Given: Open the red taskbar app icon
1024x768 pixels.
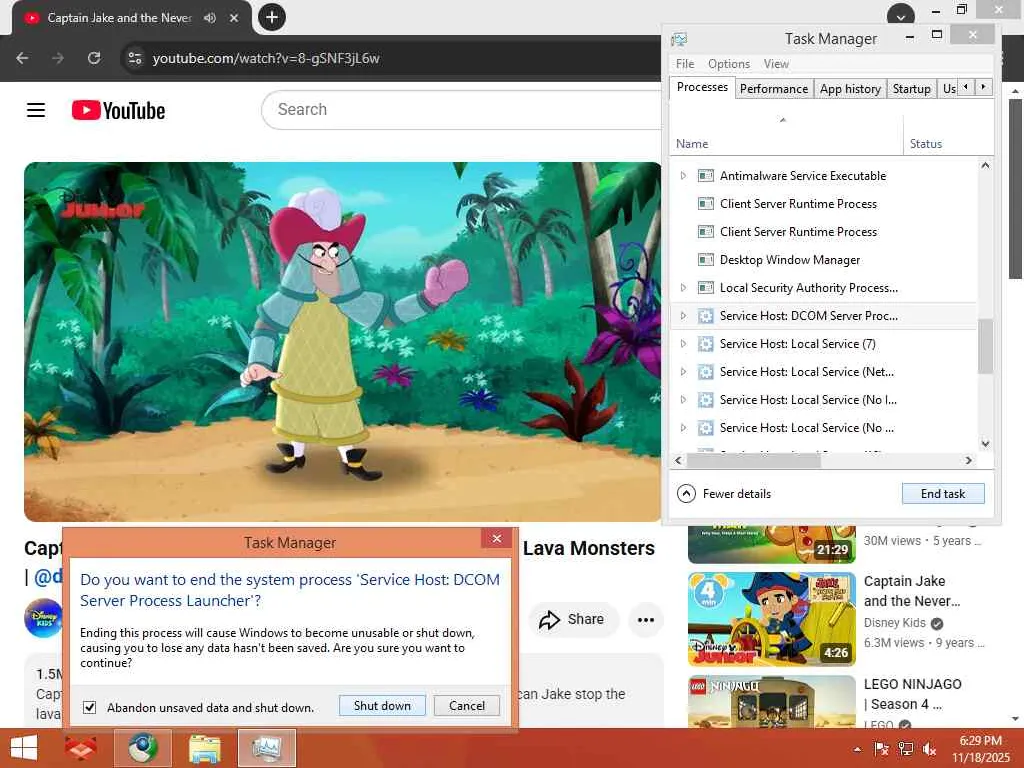Looking at the screenshot, I should [x=81, y=748].
